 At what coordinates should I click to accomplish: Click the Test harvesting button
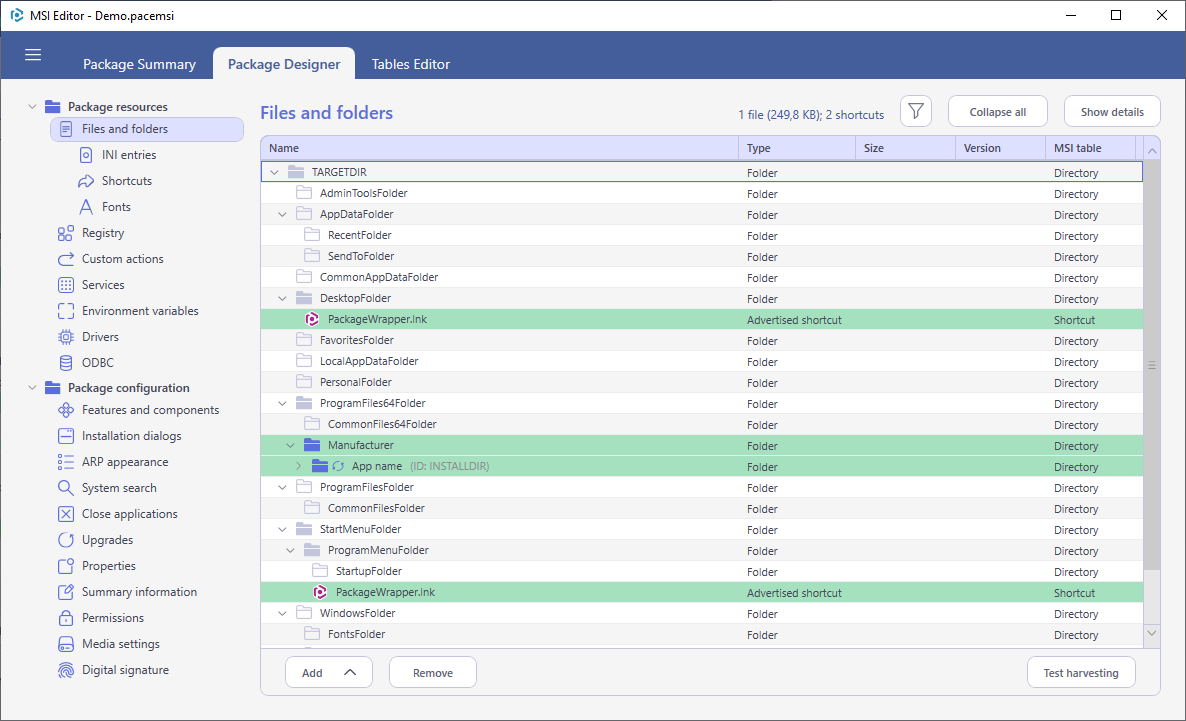pyautogui.click(x=1081, y=673)
